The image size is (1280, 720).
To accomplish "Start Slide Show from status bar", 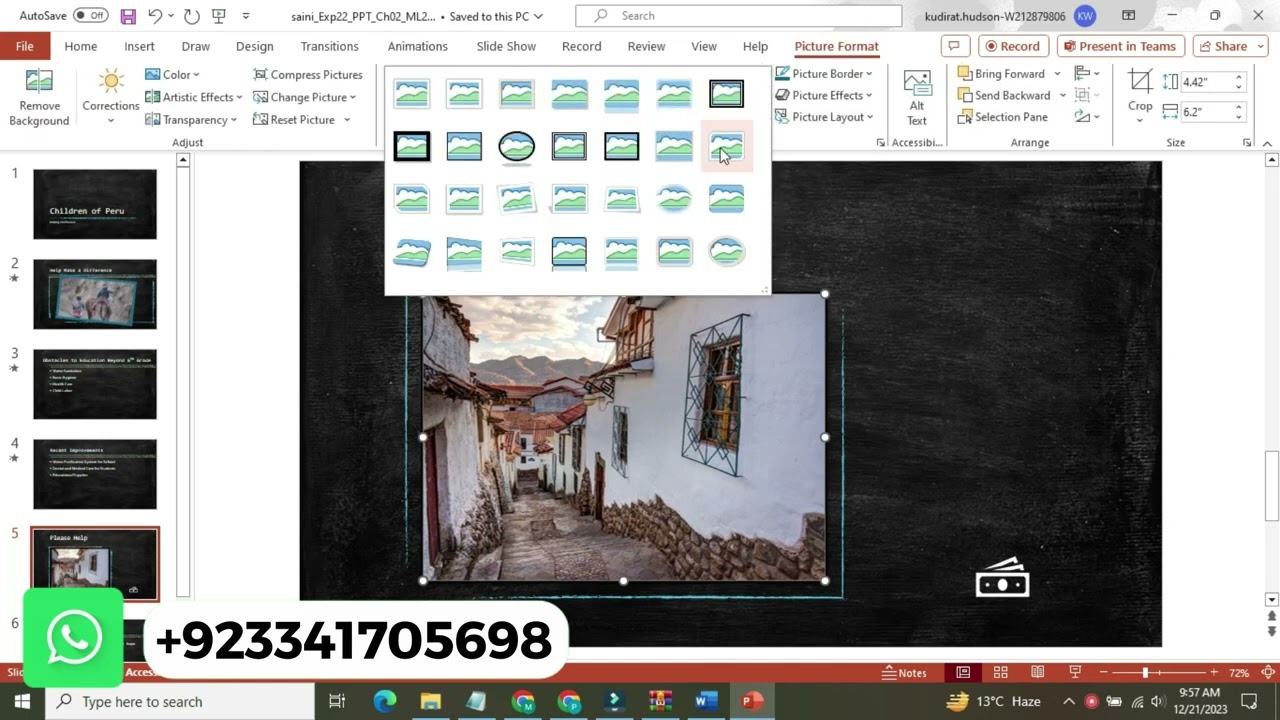I will coord(1075,673).
